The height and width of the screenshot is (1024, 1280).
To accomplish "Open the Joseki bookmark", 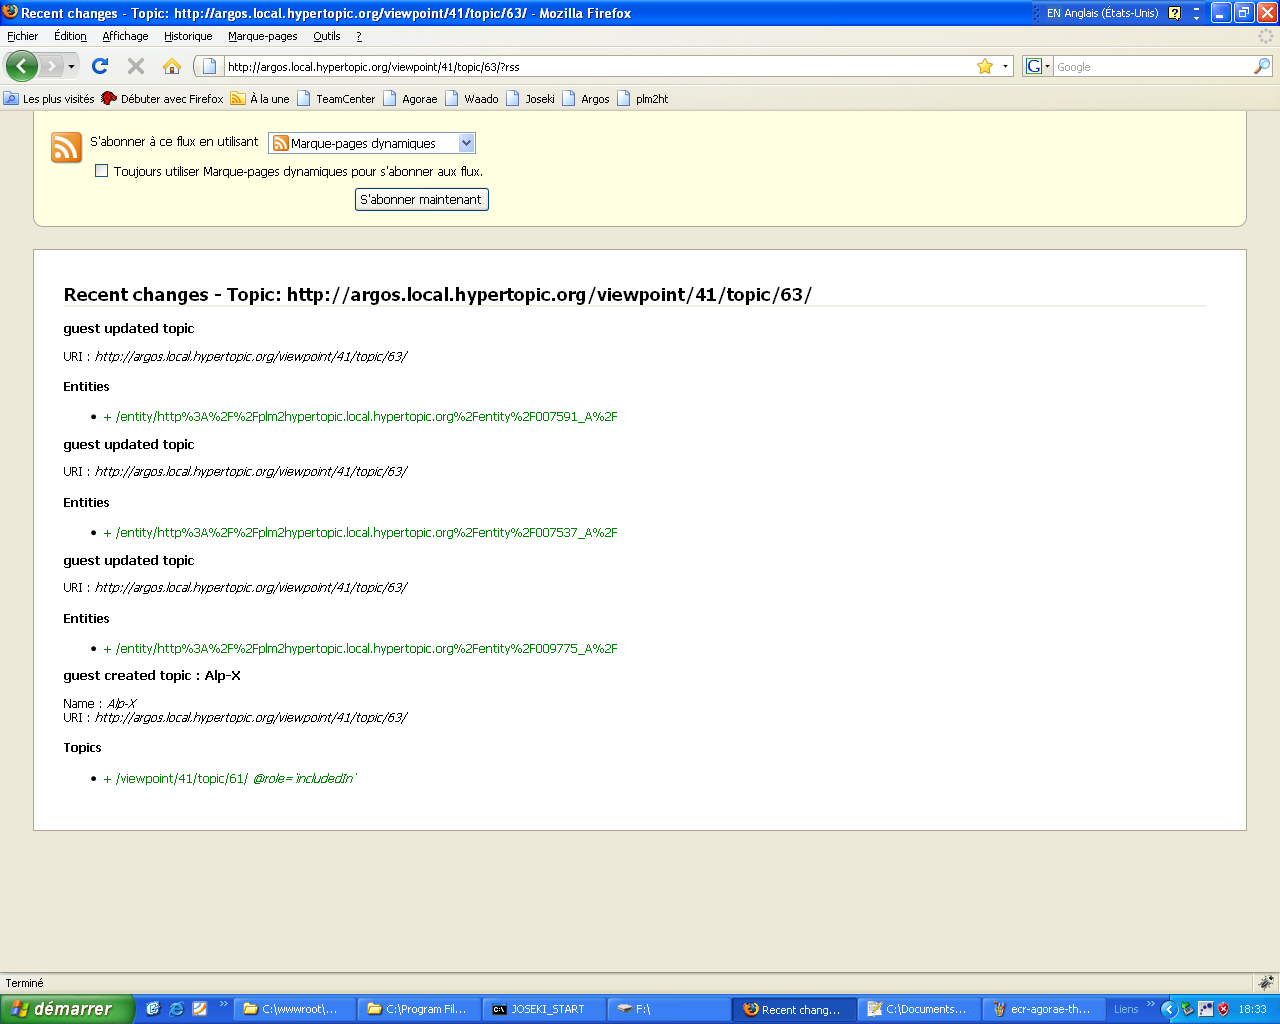I will click(x=530, y=99).
